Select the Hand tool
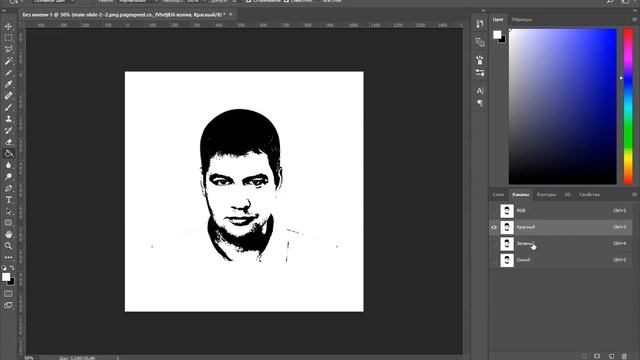 pos(8,234)
